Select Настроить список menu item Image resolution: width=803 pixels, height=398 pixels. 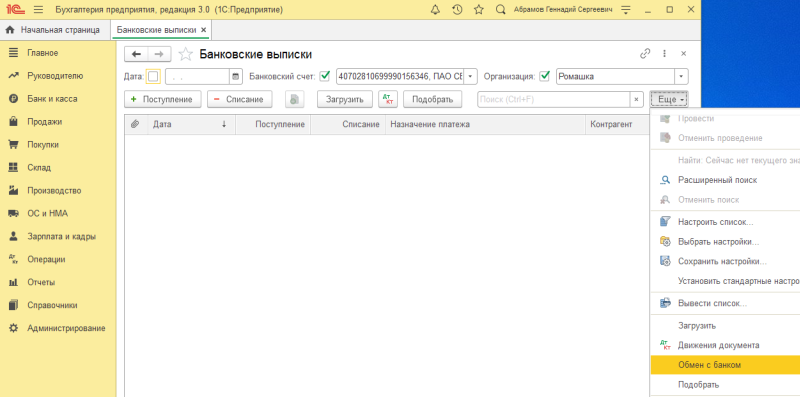[x=725, y=222]
